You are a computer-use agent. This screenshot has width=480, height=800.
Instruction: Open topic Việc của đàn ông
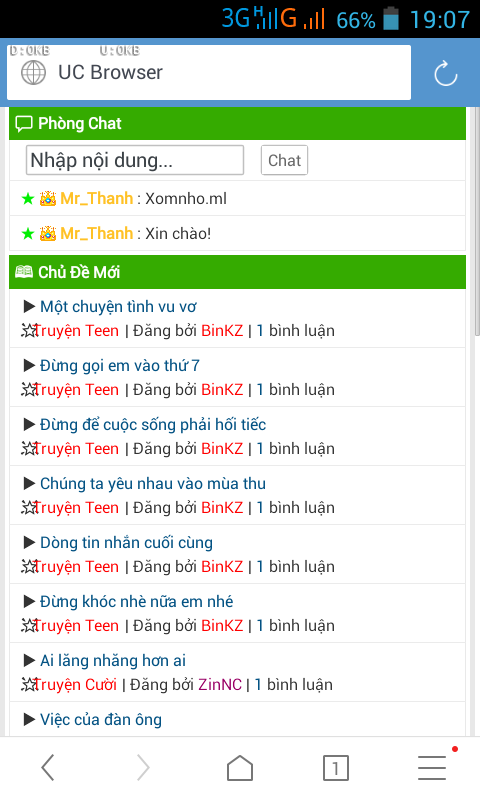click(x=100, y=720)
